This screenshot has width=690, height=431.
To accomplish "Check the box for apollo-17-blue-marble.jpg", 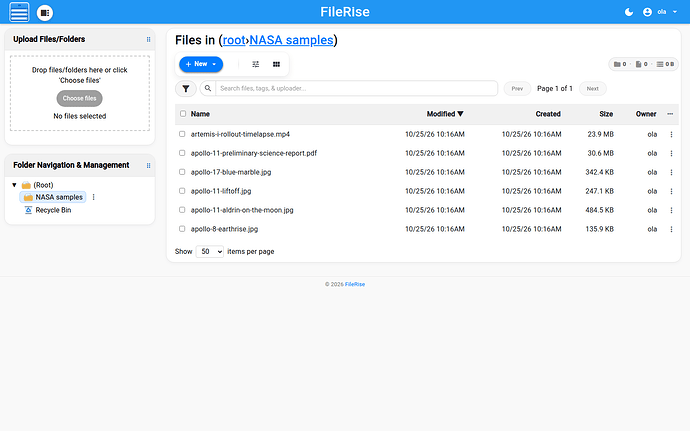I will pos(182,172).
